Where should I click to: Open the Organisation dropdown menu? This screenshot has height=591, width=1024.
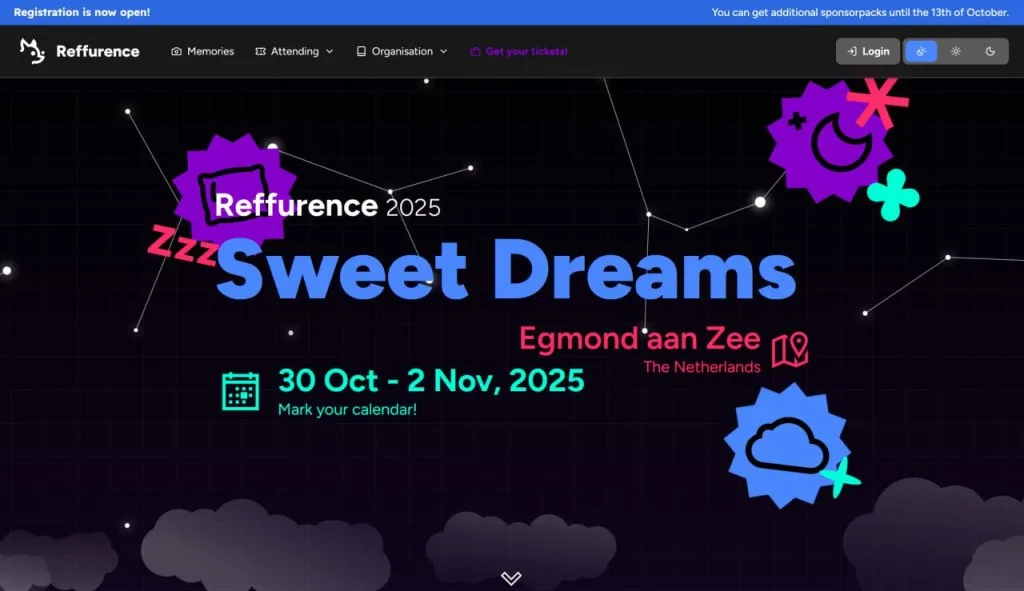[x=441, y=51]
